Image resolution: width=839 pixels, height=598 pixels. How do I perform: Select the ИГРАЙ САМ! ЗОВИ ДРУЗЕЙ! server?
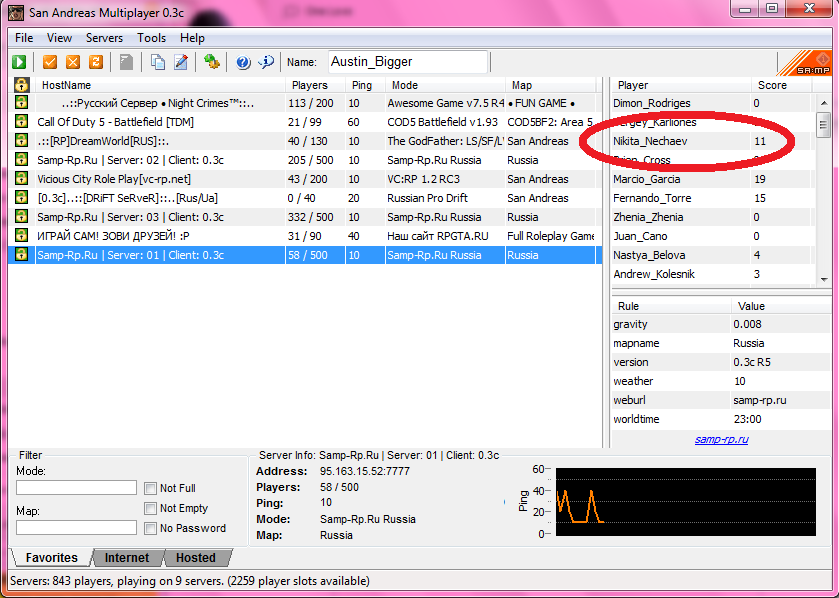point(305,236)
